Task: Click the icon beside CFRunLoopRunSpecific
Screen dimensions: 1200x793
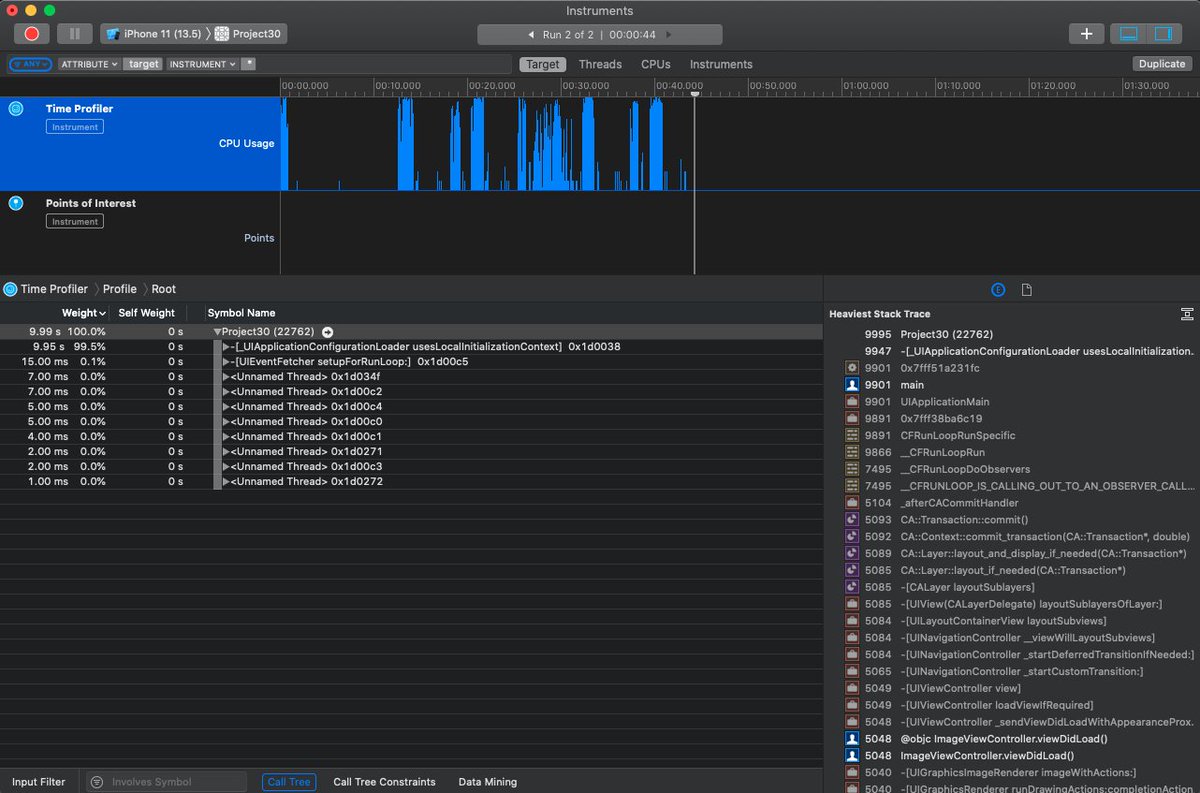Action: tap(853, 436)
